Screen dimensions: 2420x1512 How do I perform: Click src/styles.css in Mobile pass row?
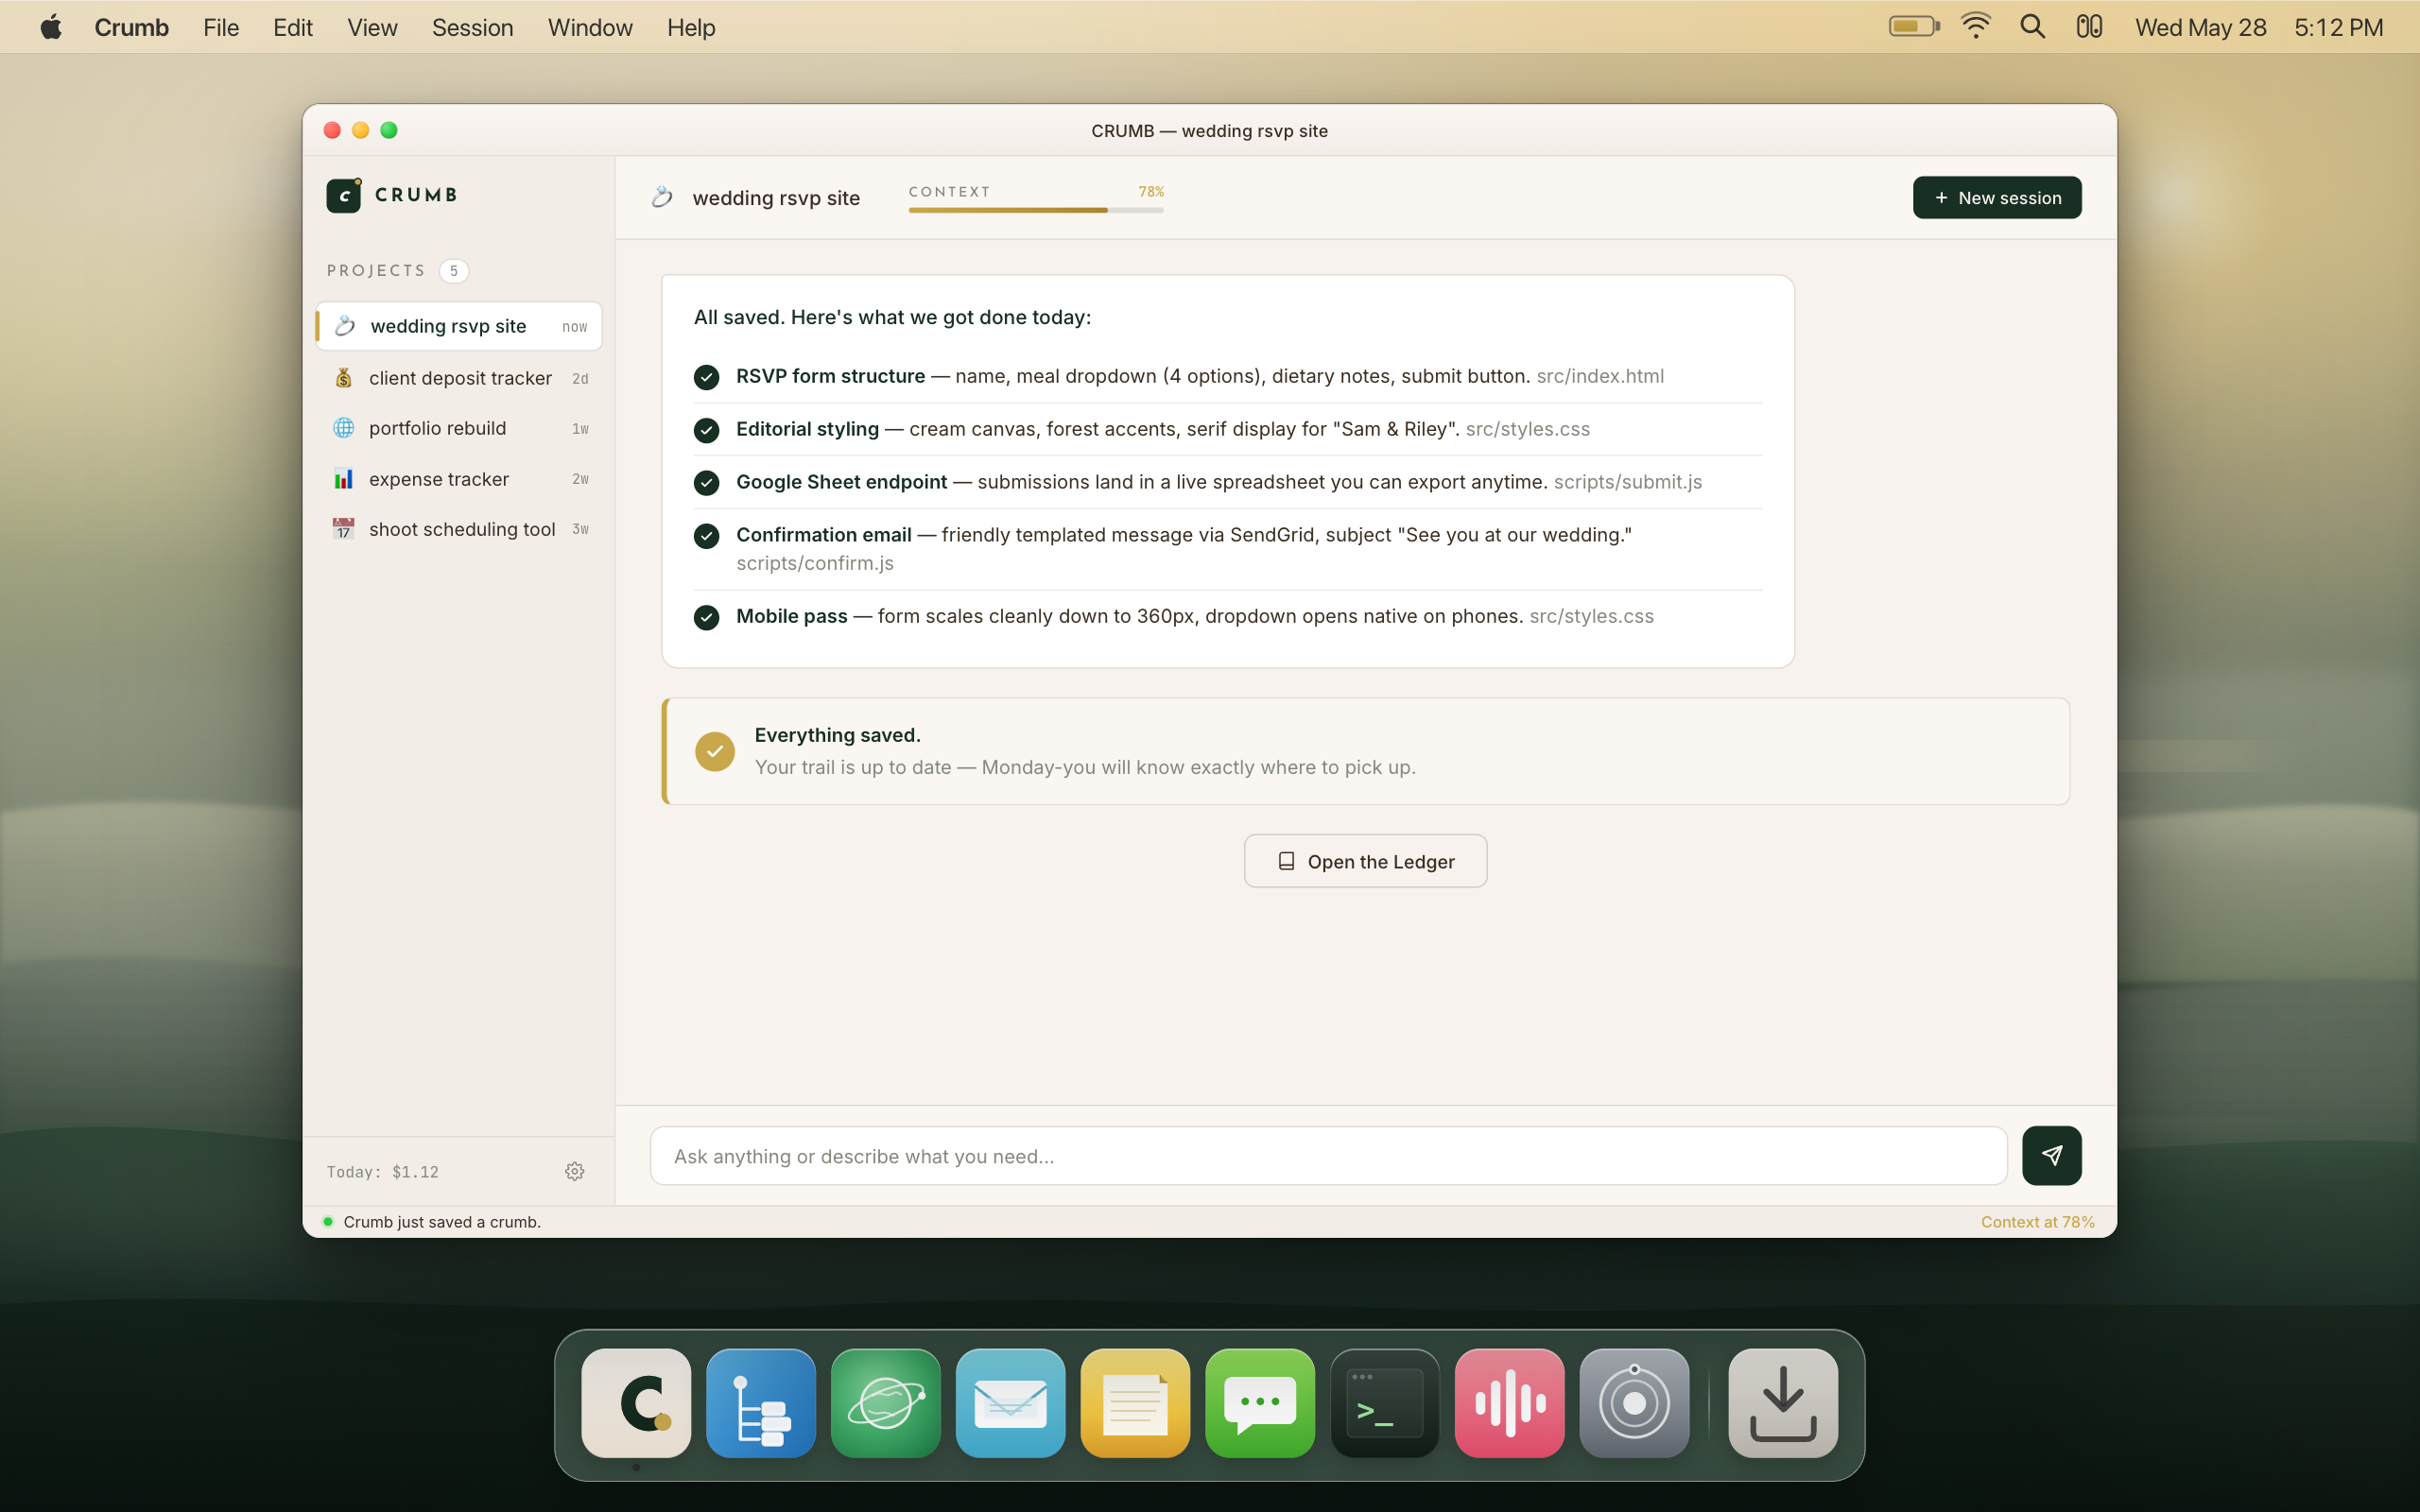(x=1592, y=616)
